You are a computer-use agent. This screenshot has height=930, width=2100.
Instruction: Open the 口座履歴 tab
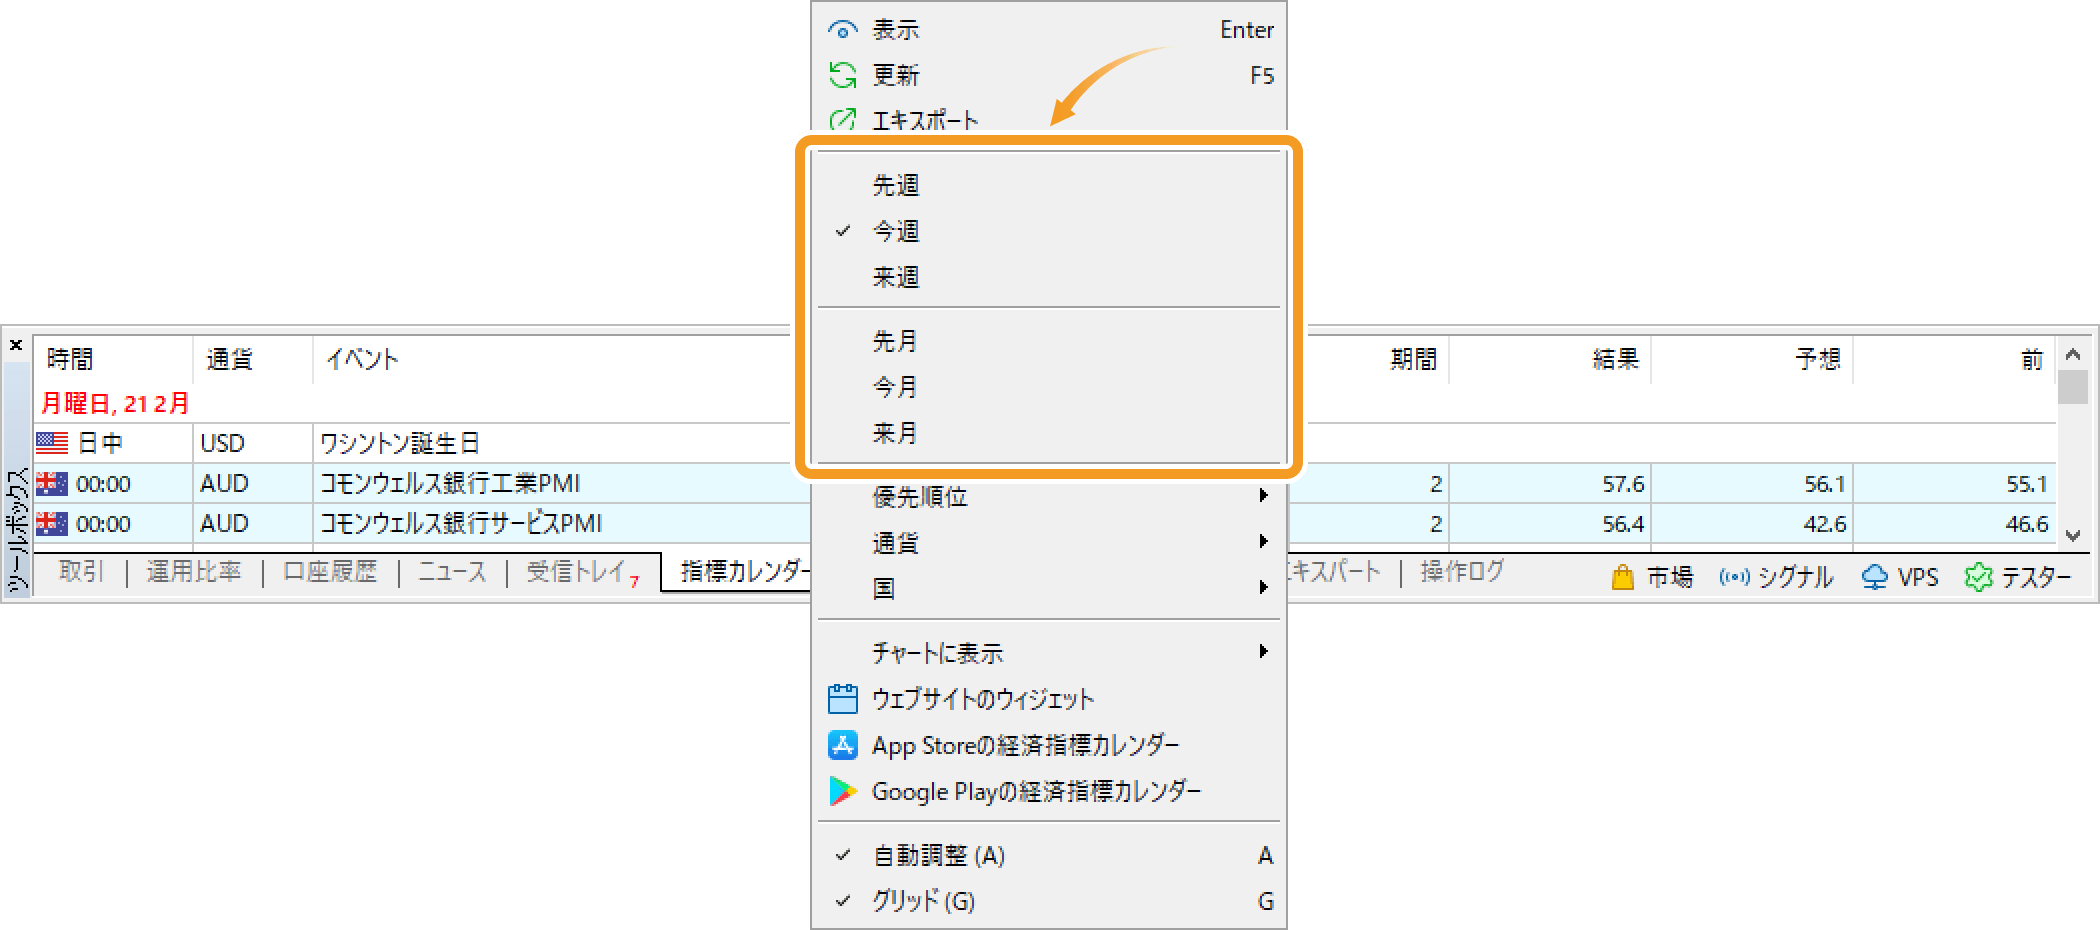330,571
